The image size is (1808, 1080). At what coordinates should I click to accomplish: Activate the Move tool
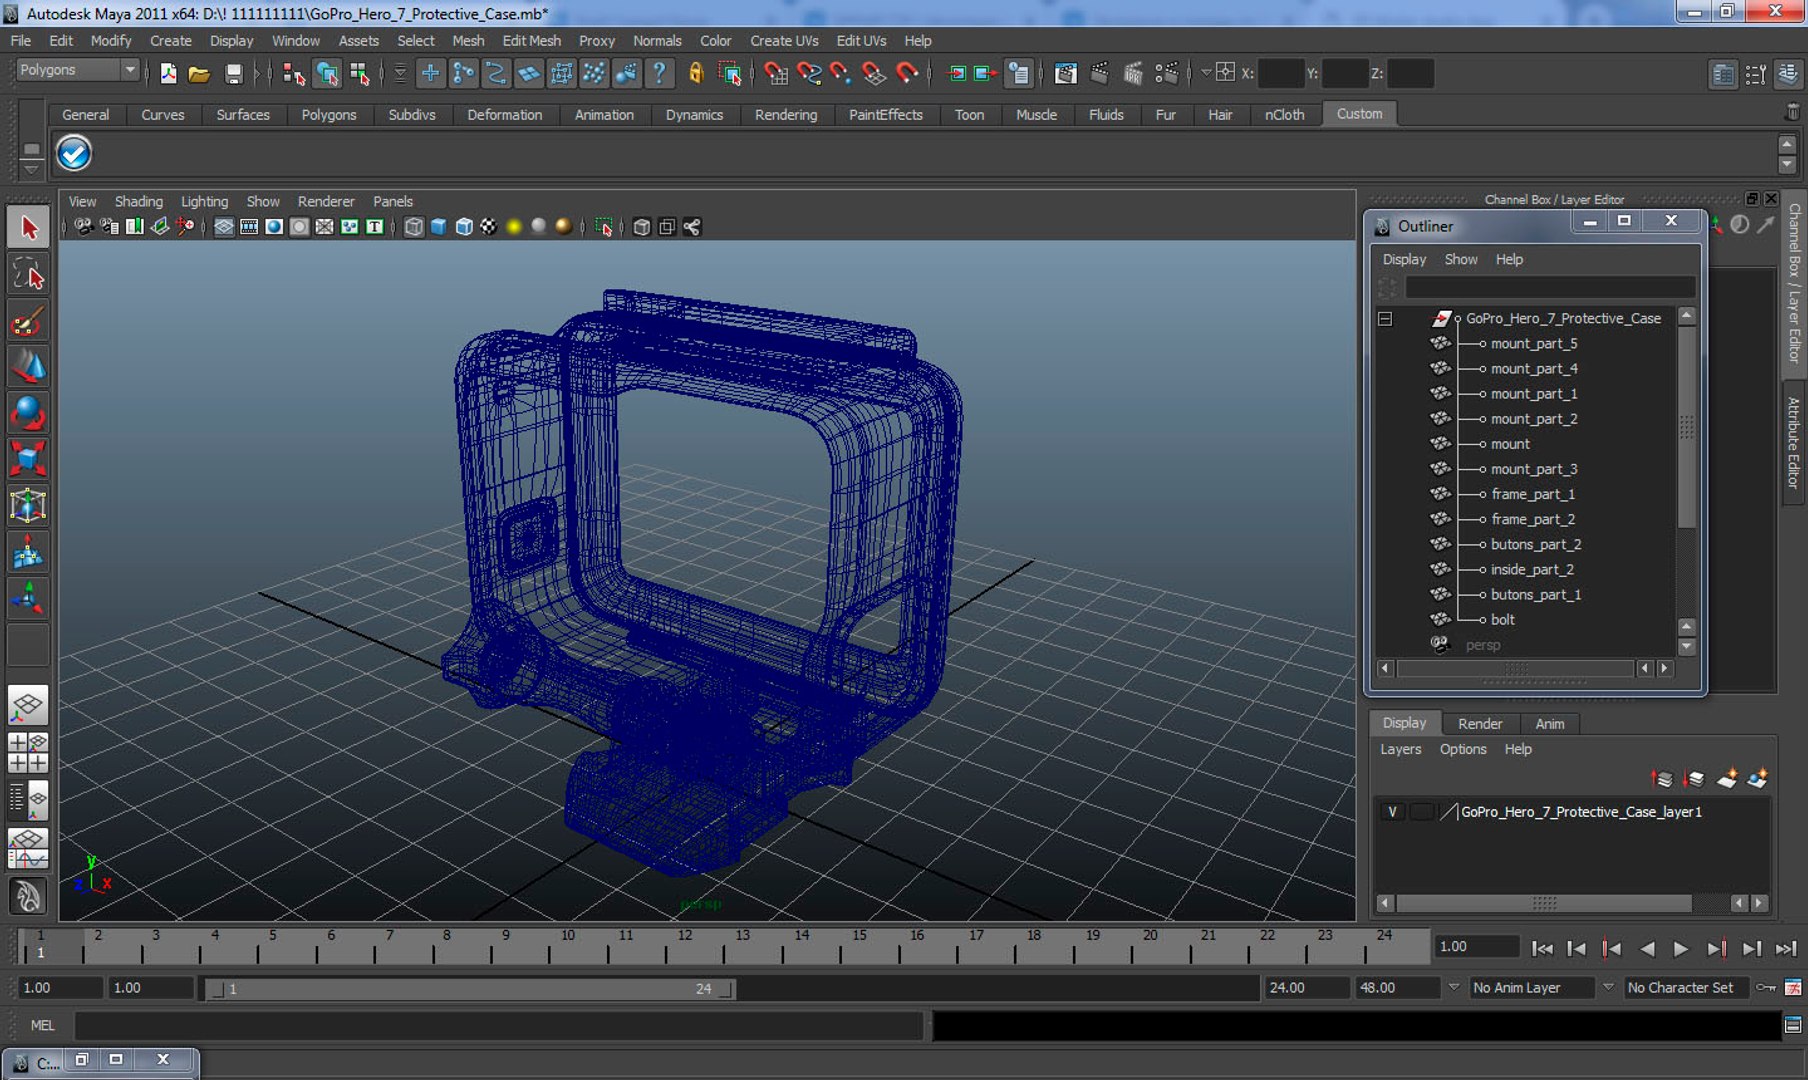[28, 367]
